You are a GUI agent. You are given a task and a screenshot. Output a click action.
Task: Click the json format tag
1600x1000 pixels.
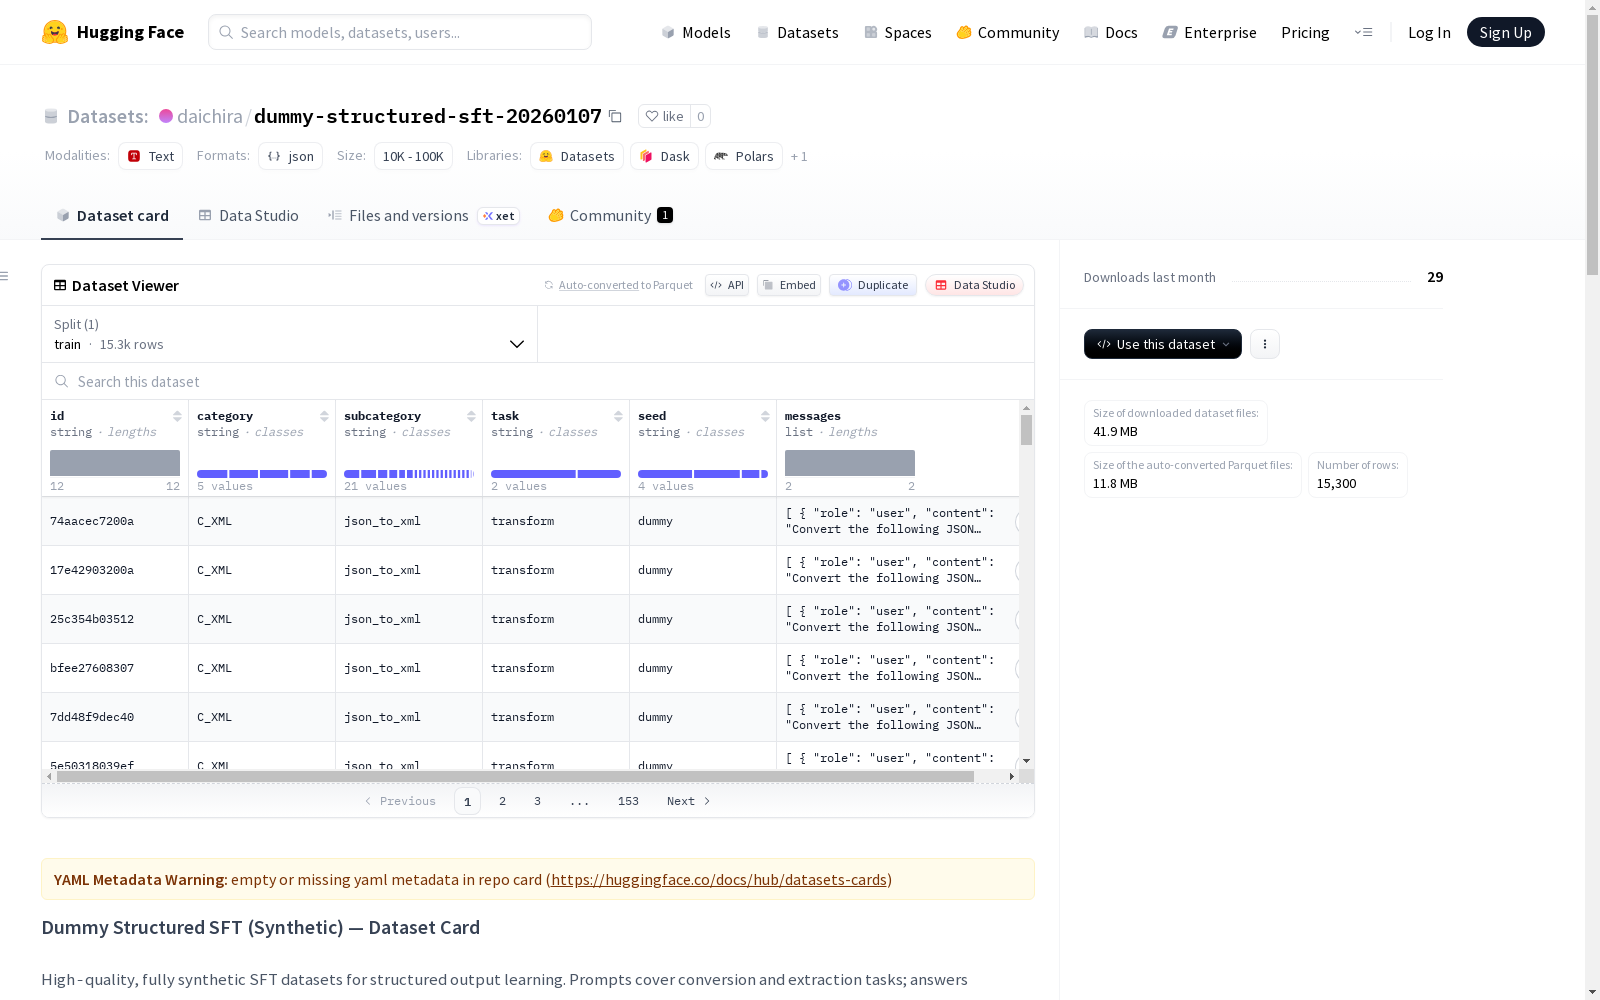tap(291, 156)
